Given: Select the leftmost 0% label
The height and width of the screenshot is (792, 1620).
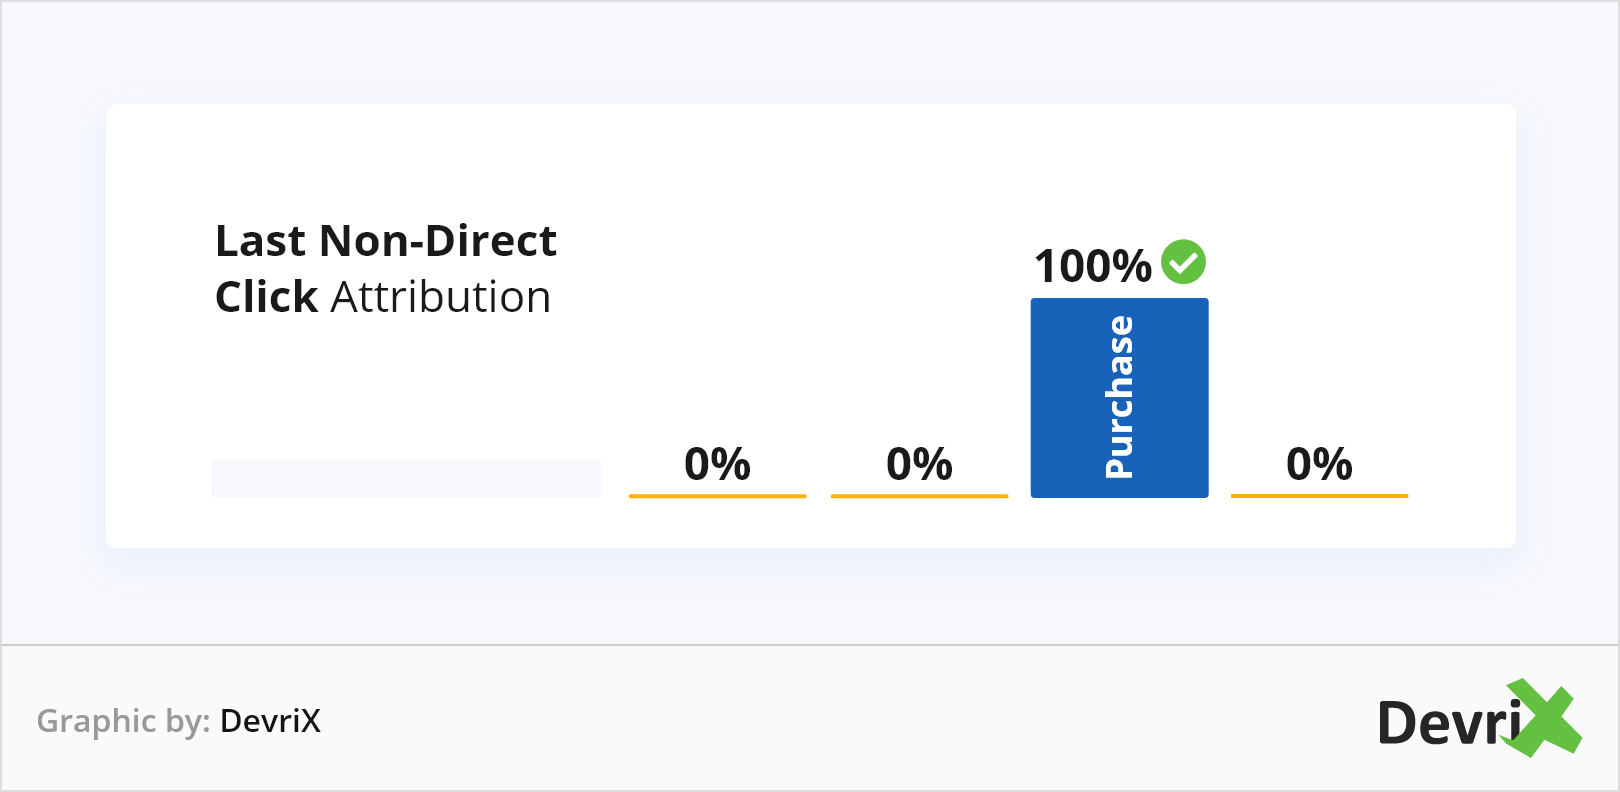Looking at the screenshot, I should tap(717, 464).
